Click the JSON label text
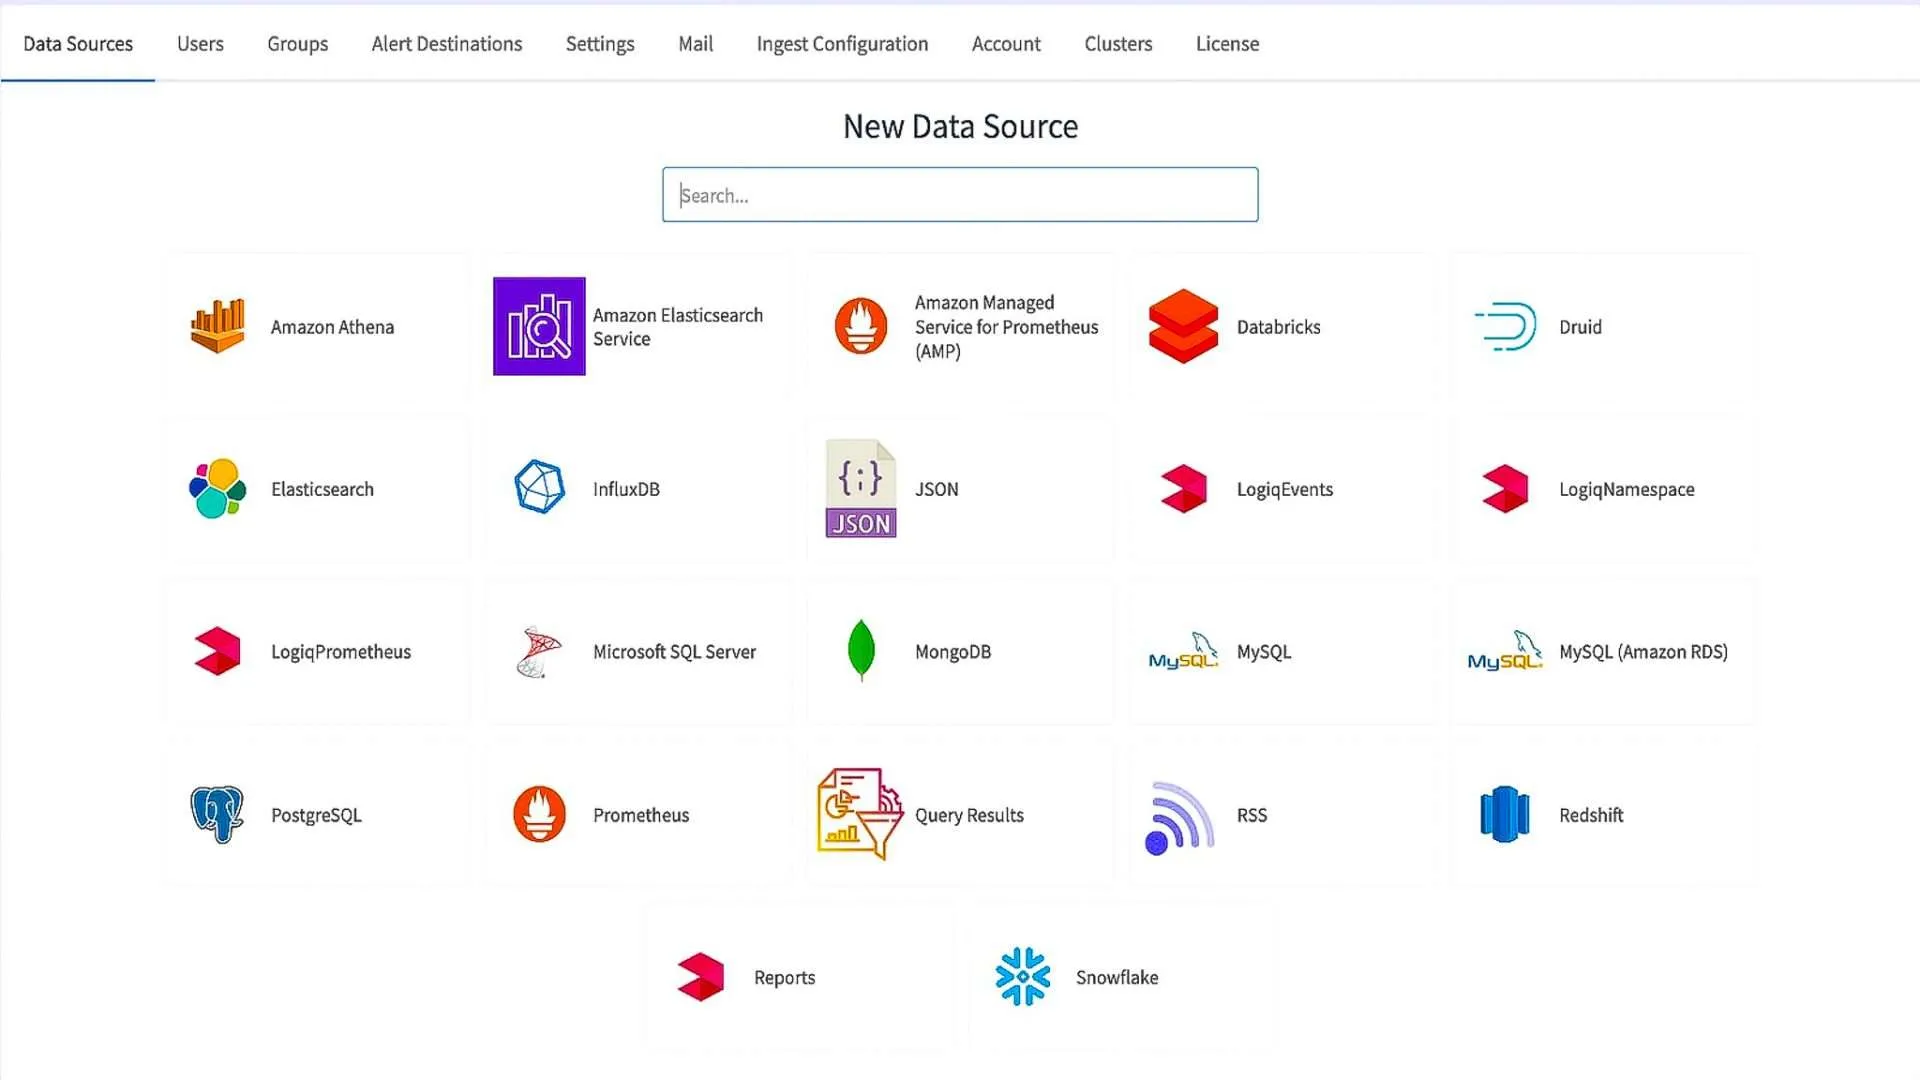 point(936,489)
